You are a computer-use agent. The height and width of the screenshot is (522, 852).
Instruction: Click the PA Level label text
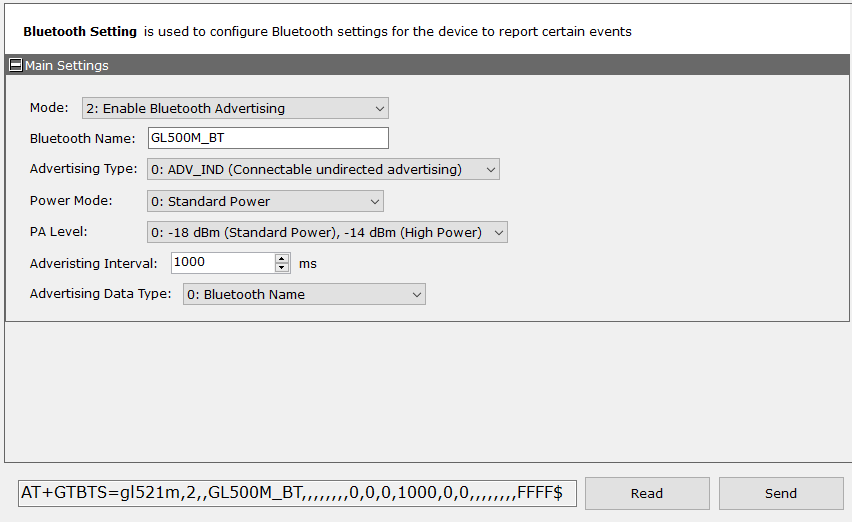(59, 232)
